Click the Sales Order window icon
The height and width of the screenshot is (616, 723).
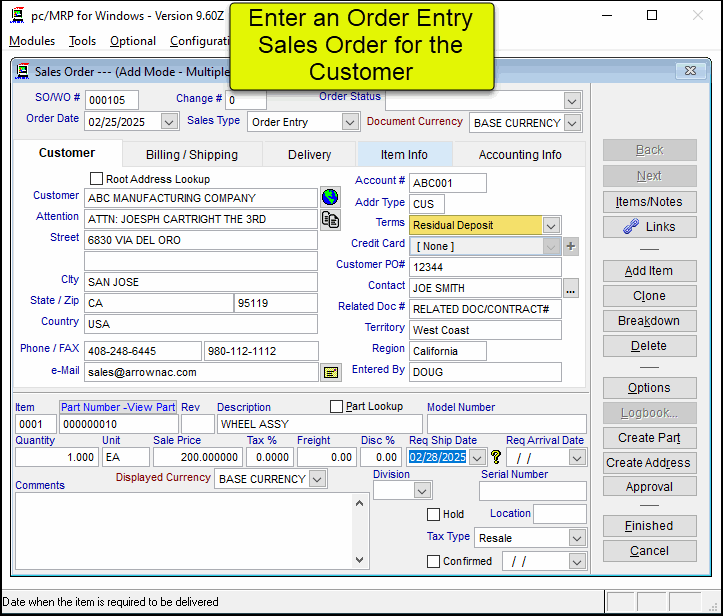[23, 71]
